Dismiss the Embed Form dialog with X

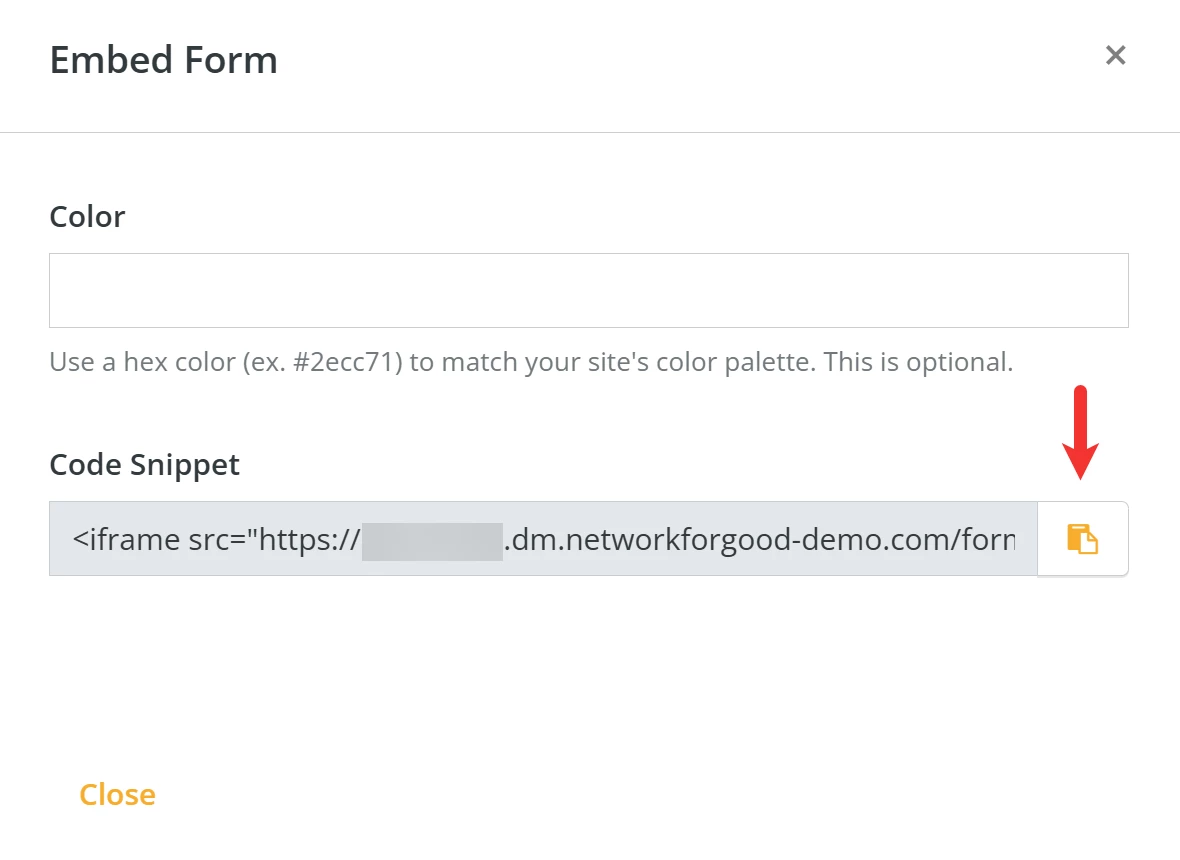pos(1115,55)
